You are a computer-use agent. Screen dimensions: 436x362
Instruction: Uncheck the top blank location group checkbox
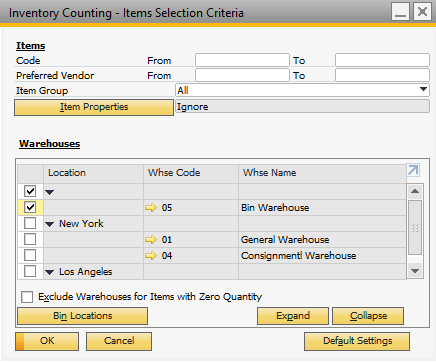click(30, 191)
